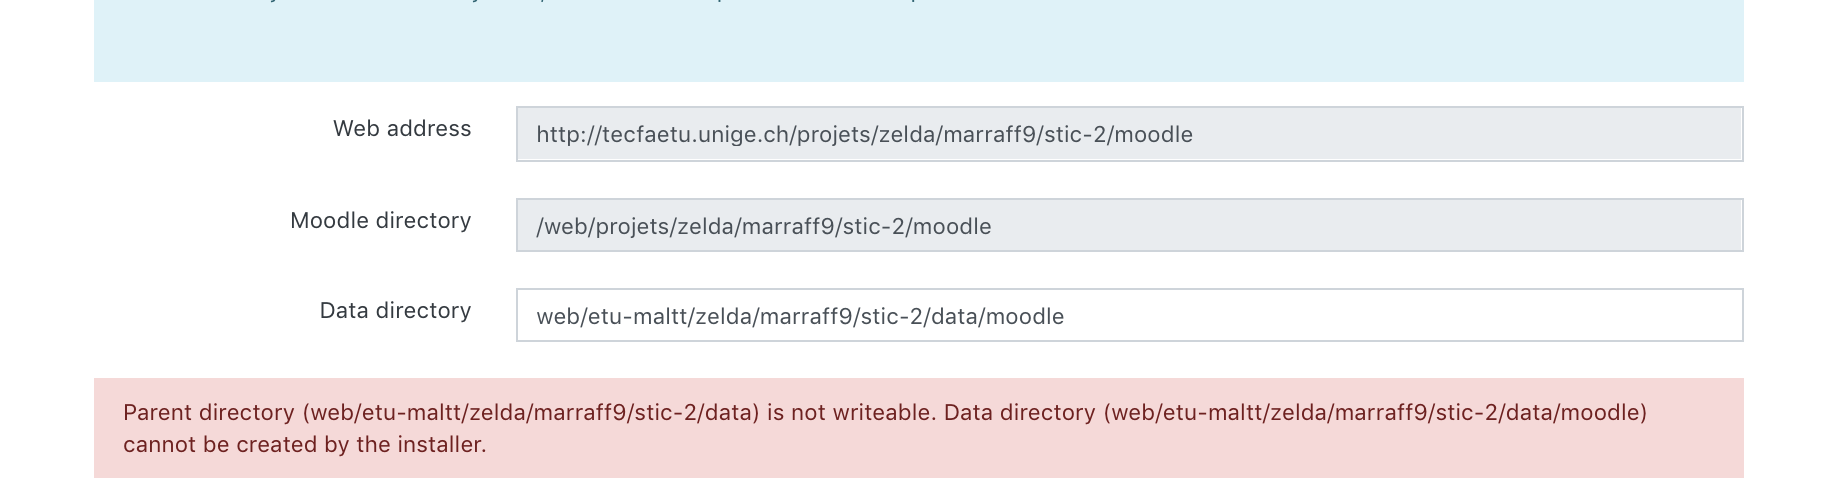This screenshot has height=496, width=1834.
Task: Click the /web/projets/zelda path text
Action: pos(764,227)
